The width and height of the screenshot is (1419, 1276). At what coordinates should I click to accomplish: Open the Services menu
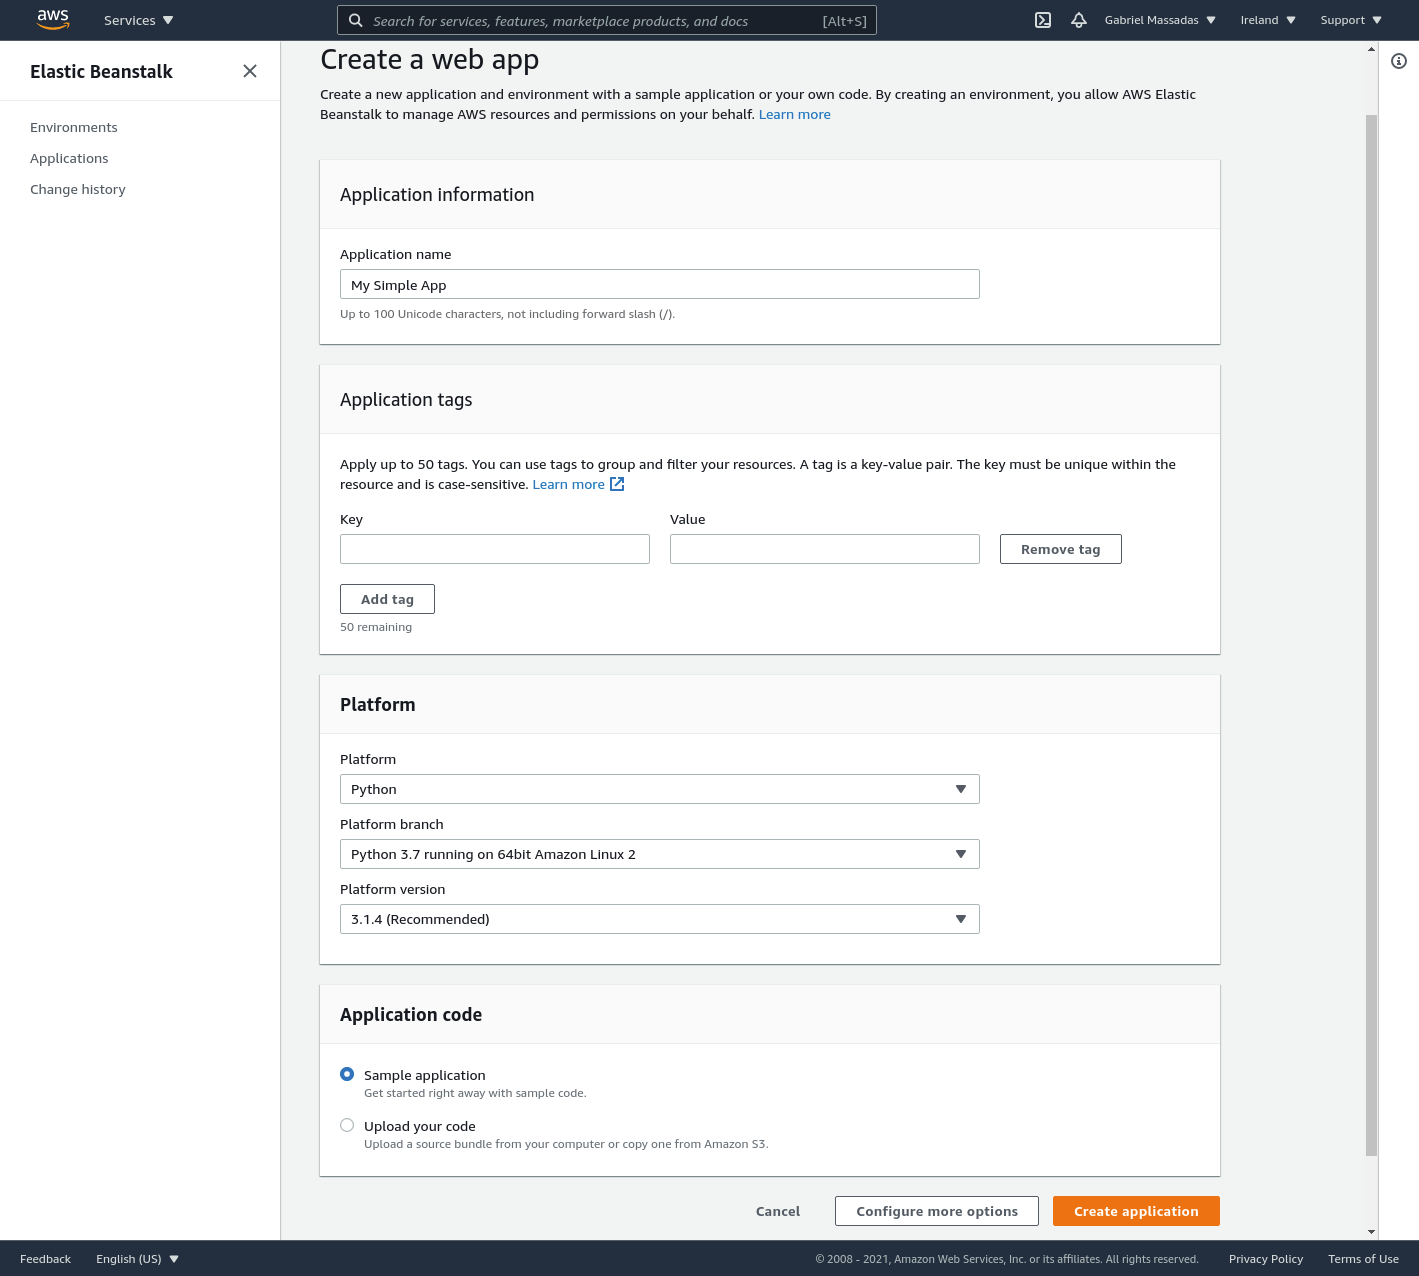coord(137,20)
